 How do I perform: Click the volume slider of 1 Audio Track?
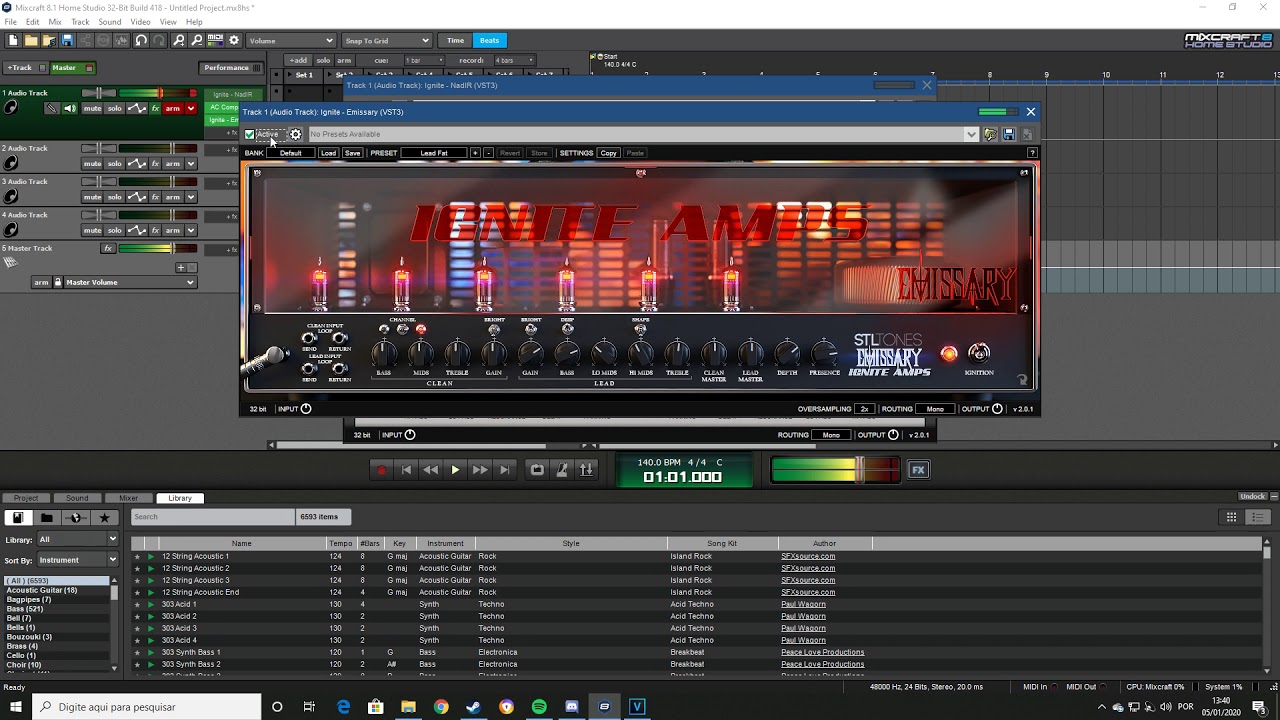(159, 93)
